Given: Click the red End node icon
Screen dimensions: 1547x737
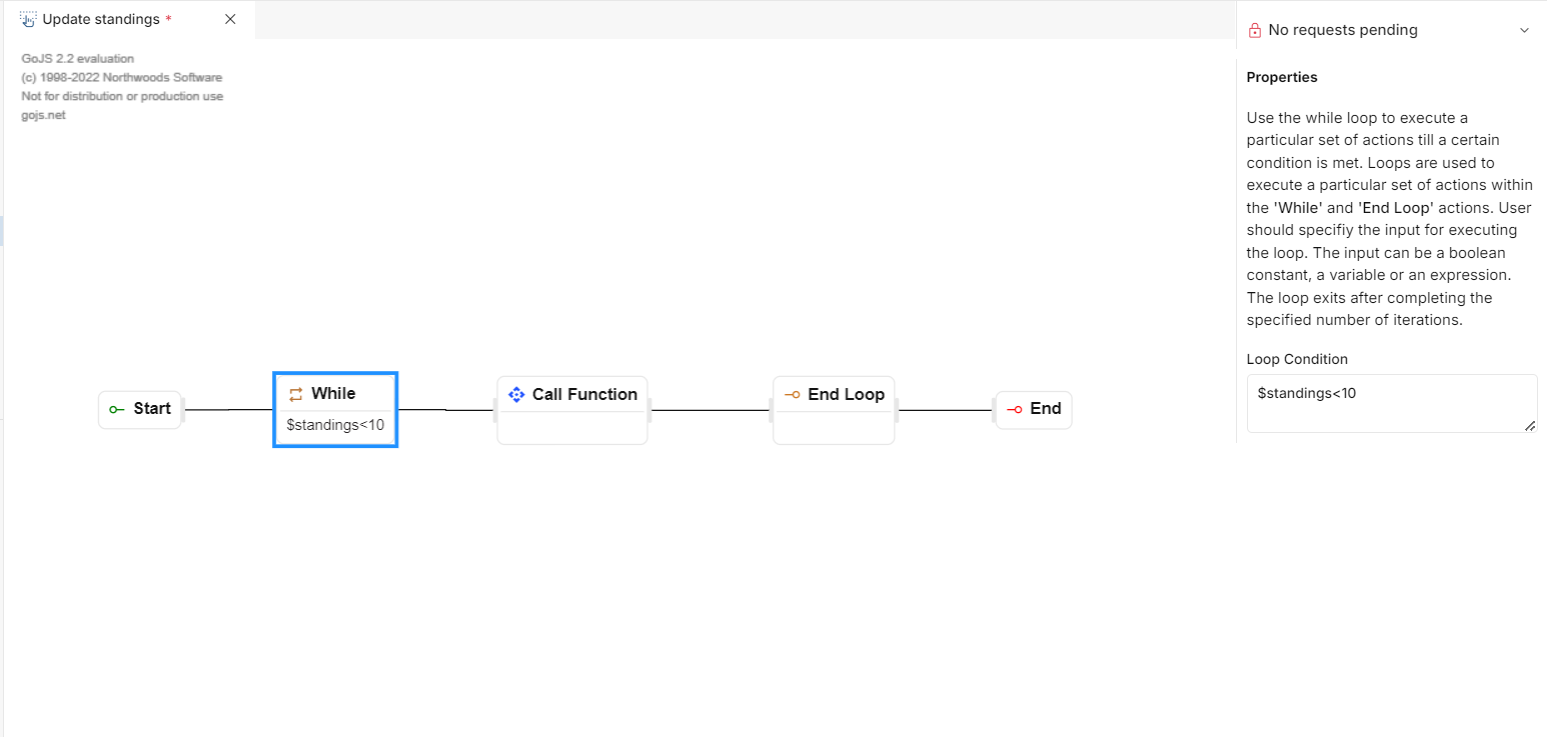Looking at the screenshot, I should pos(1014,409).
